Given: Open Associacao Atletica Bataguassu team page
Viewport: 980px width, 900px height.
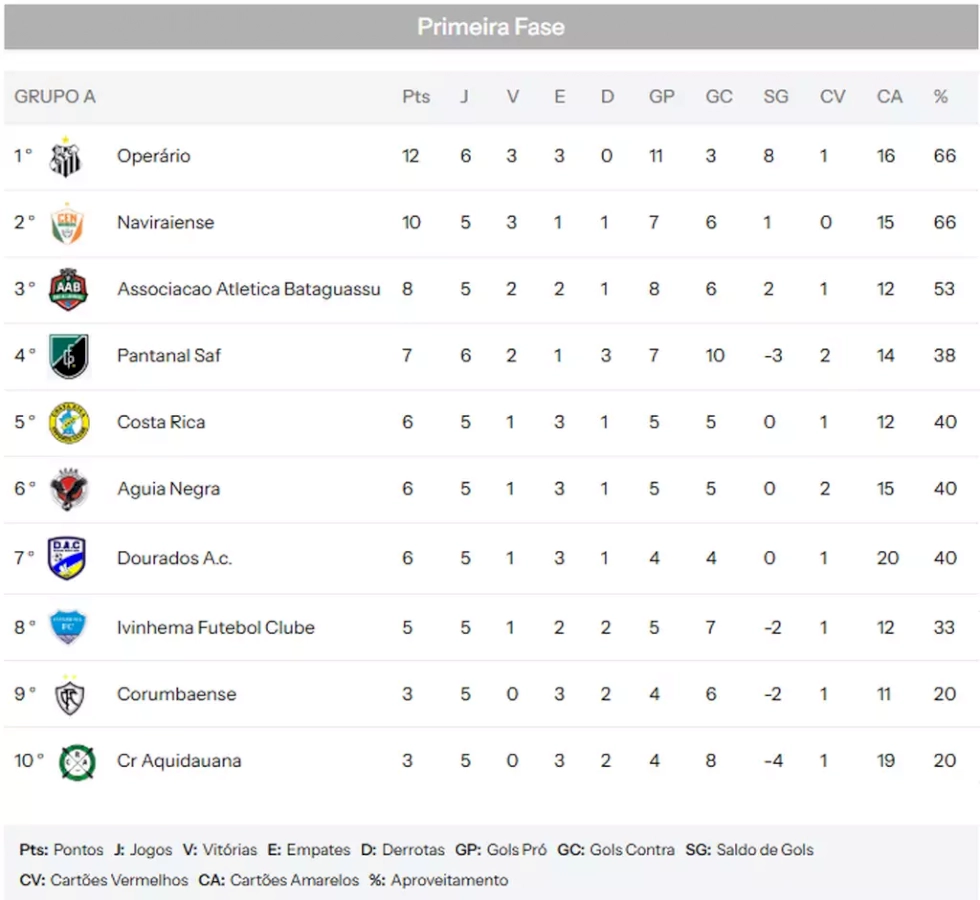Looking at the screenshot, I should click(249, 289).
